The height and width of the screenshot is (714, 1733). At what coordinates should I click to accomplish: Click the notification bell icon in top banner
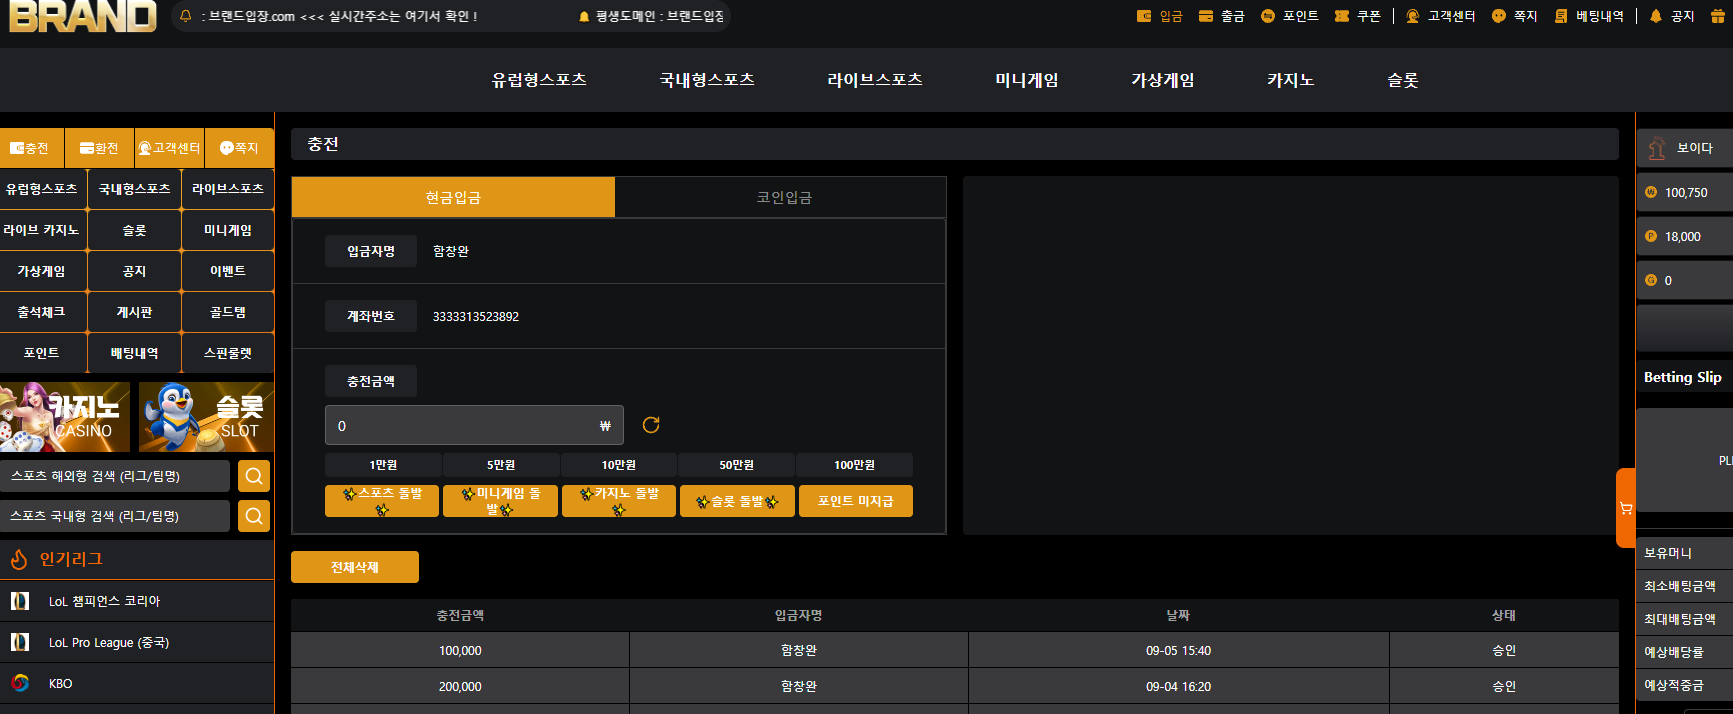point(186,16)
